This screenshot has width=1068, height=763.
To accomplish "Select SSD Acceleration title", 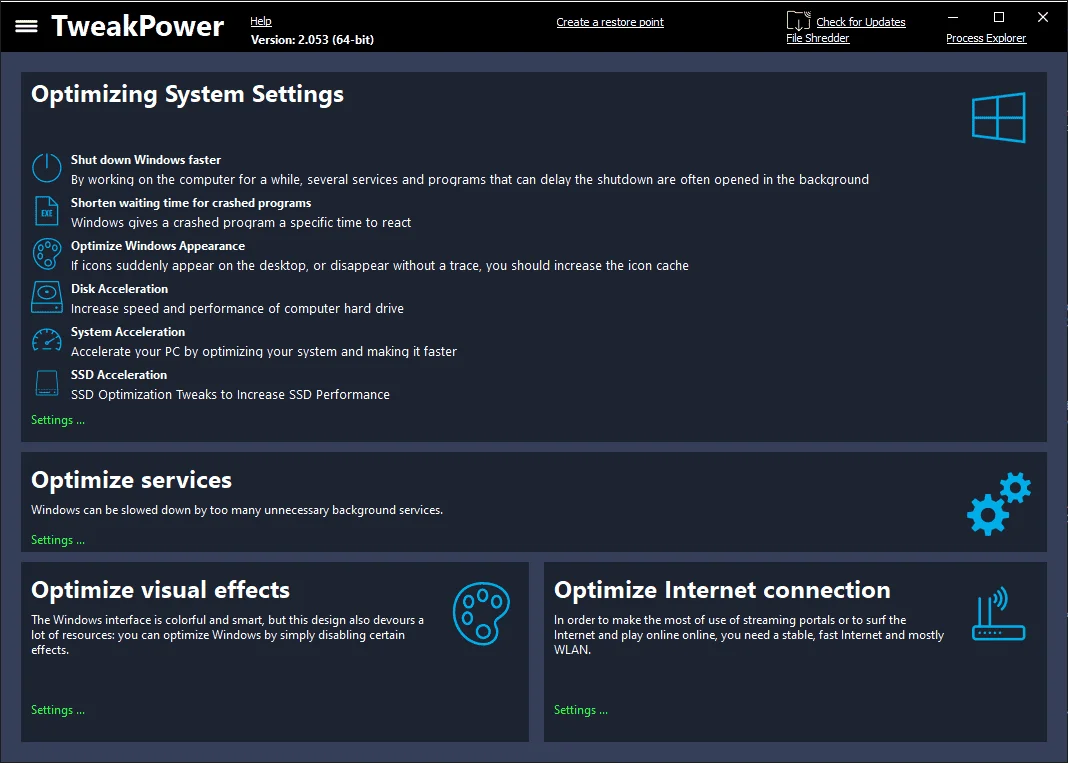I will (x=119, y=374).
